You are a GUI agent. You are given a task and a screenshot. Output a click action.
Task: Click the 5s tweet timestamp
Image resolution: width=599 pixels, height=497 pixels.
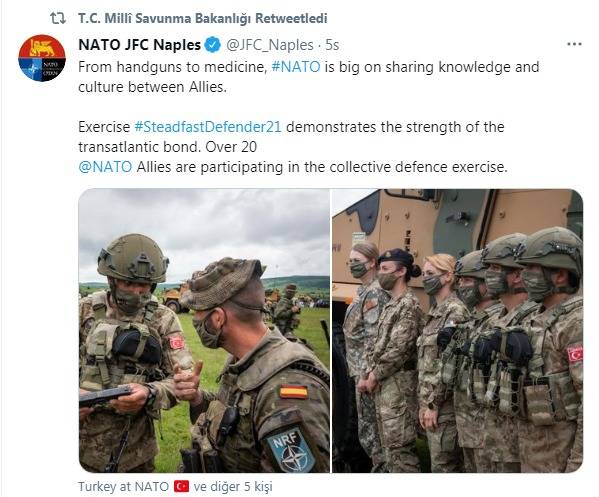332,45
